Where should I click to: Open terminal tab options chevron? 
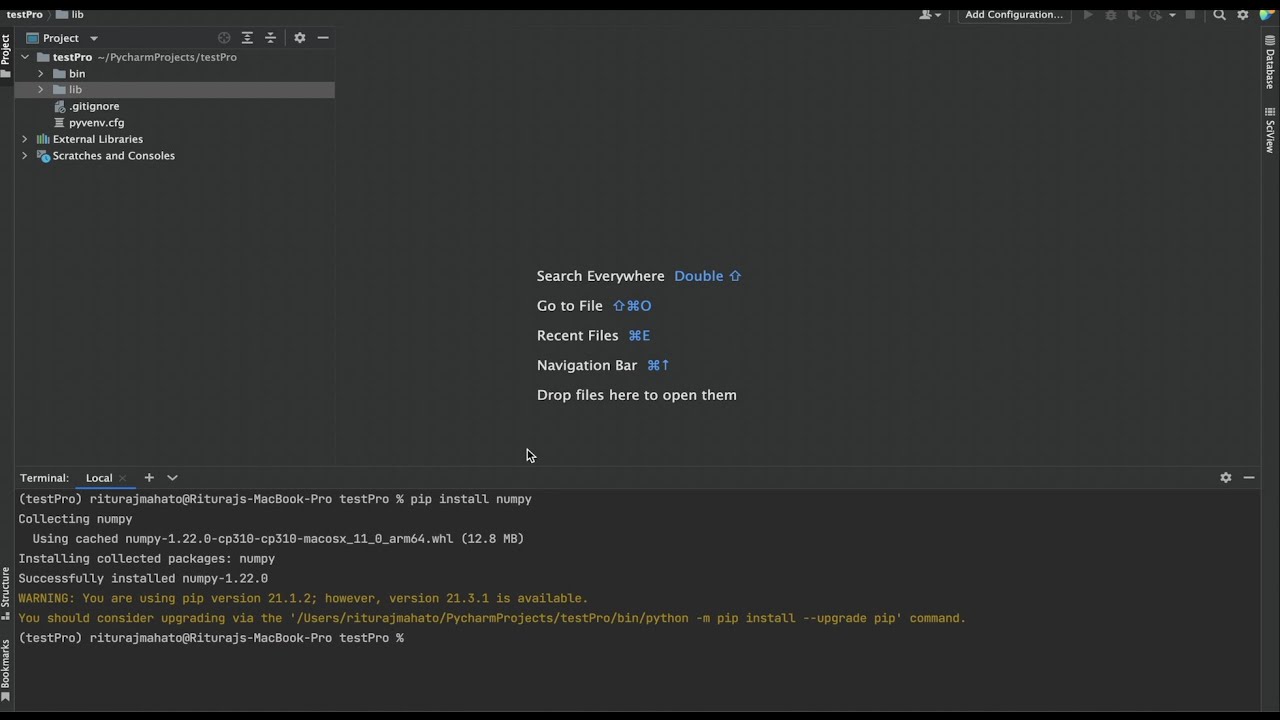click(172, 478)
